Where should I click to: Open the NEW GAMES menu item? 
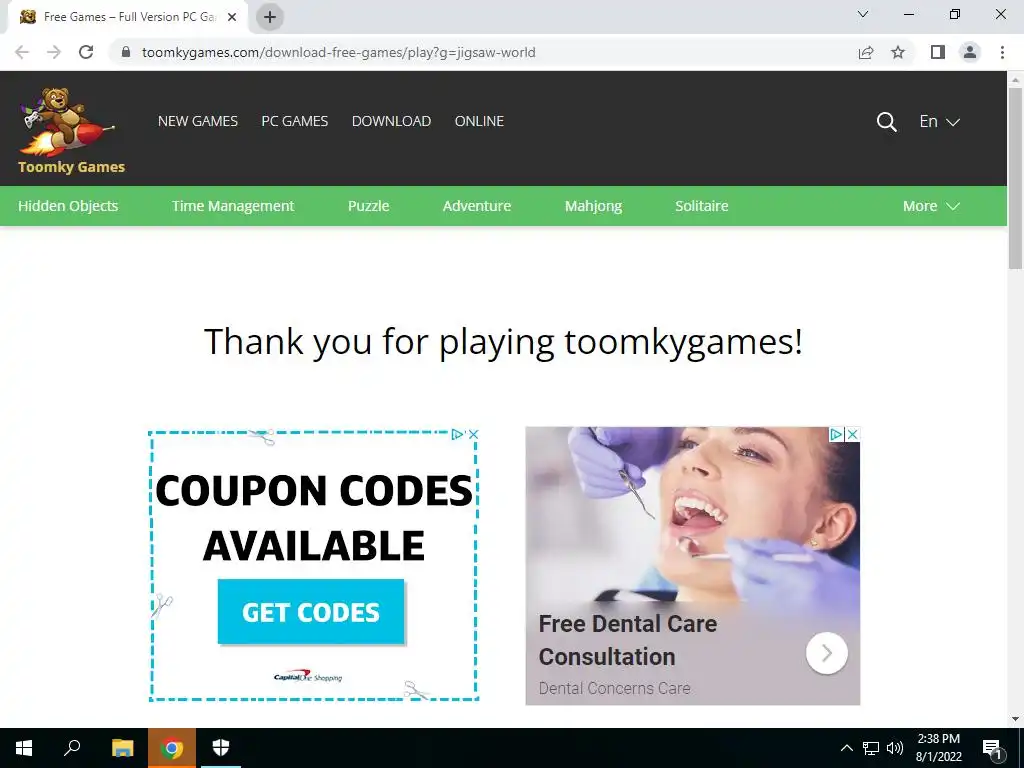[198, 121]
